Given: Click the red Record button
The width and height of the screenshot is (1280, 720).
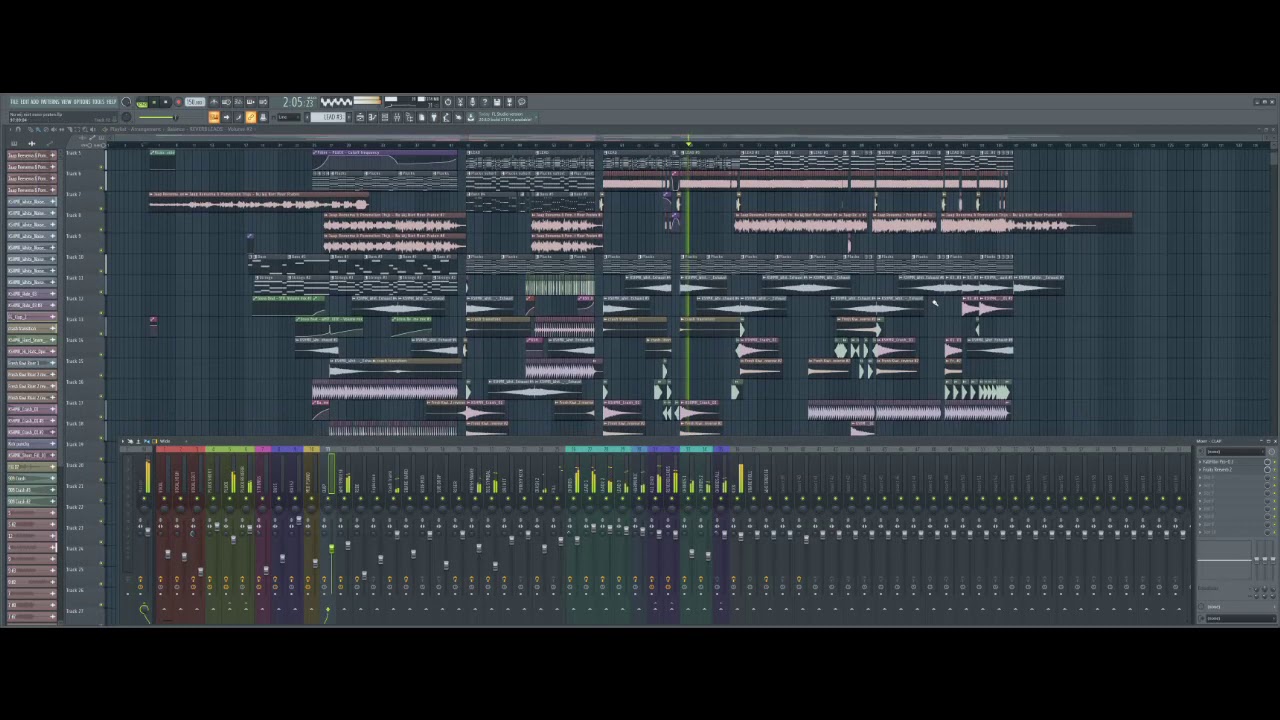Looking at the screenshot, I should pos(178,102).
